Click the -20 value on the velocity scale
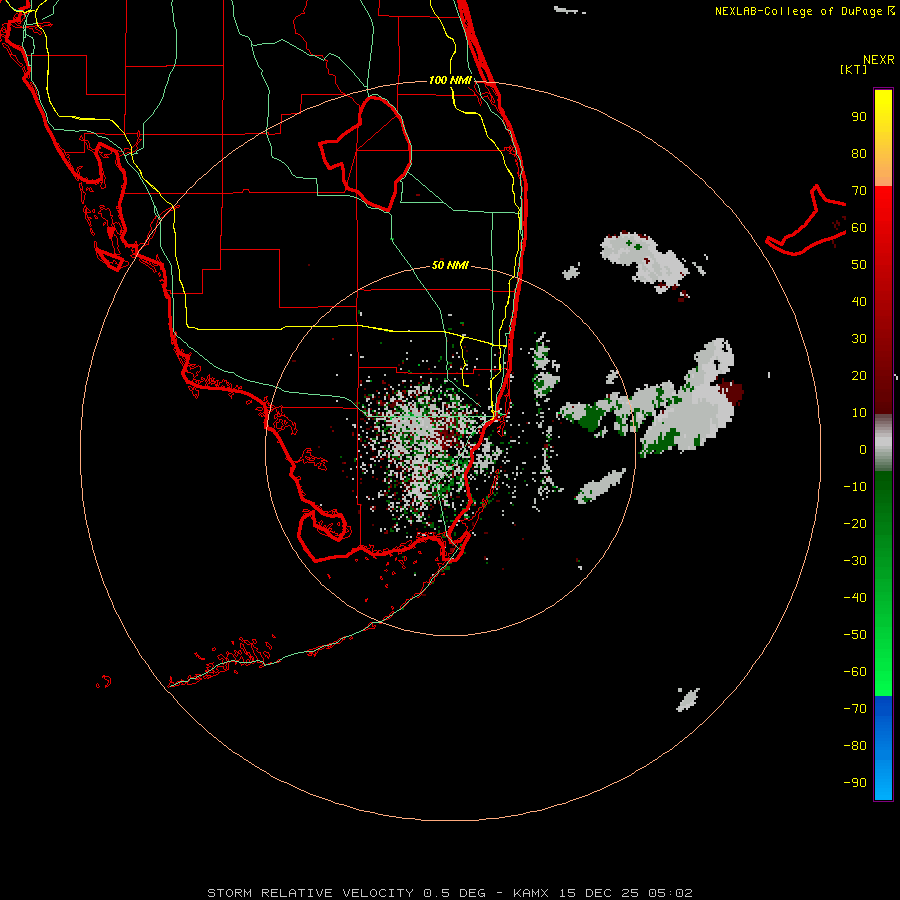 tap(855, 524)
